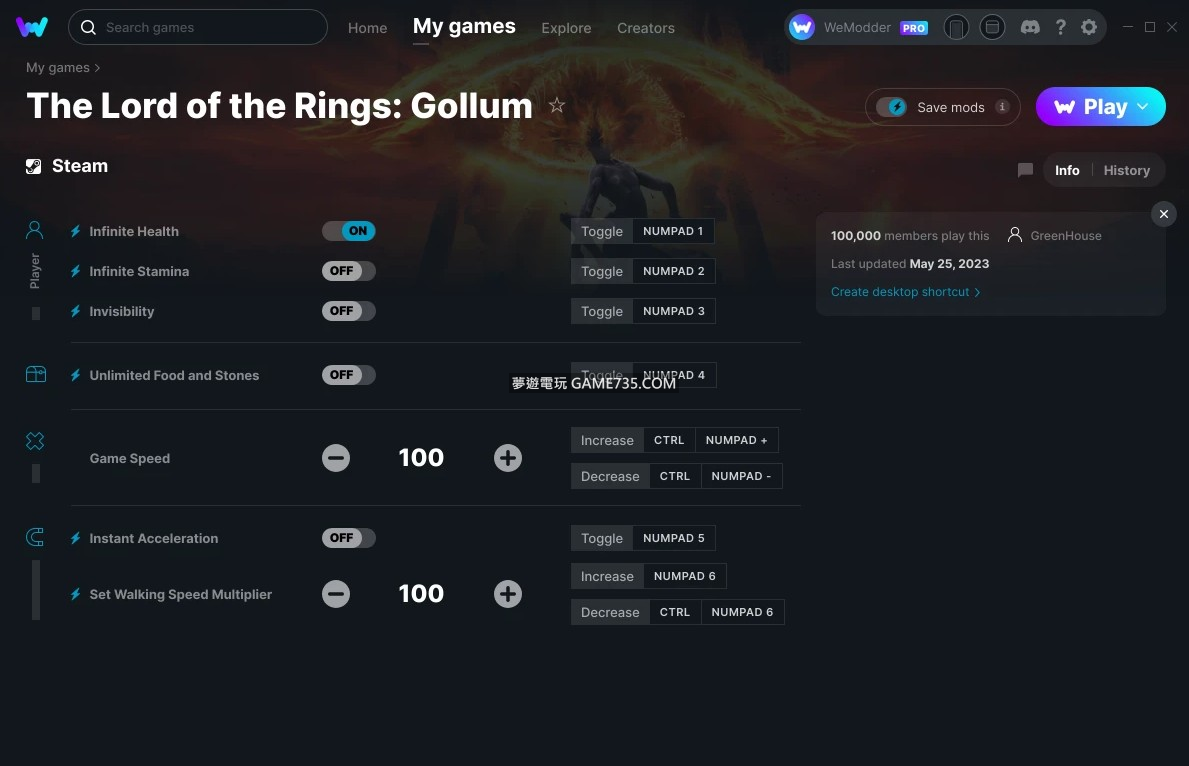Click the chat bubble comments icon
The height and width of the screenshot is (766, 1189).
point(1025,170)
